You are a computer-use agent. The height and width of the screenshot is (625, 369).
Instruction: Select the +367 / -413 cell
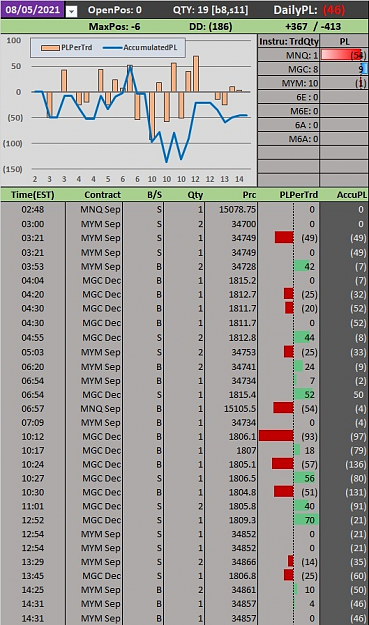pyautogui.click(x=313, y=27)
